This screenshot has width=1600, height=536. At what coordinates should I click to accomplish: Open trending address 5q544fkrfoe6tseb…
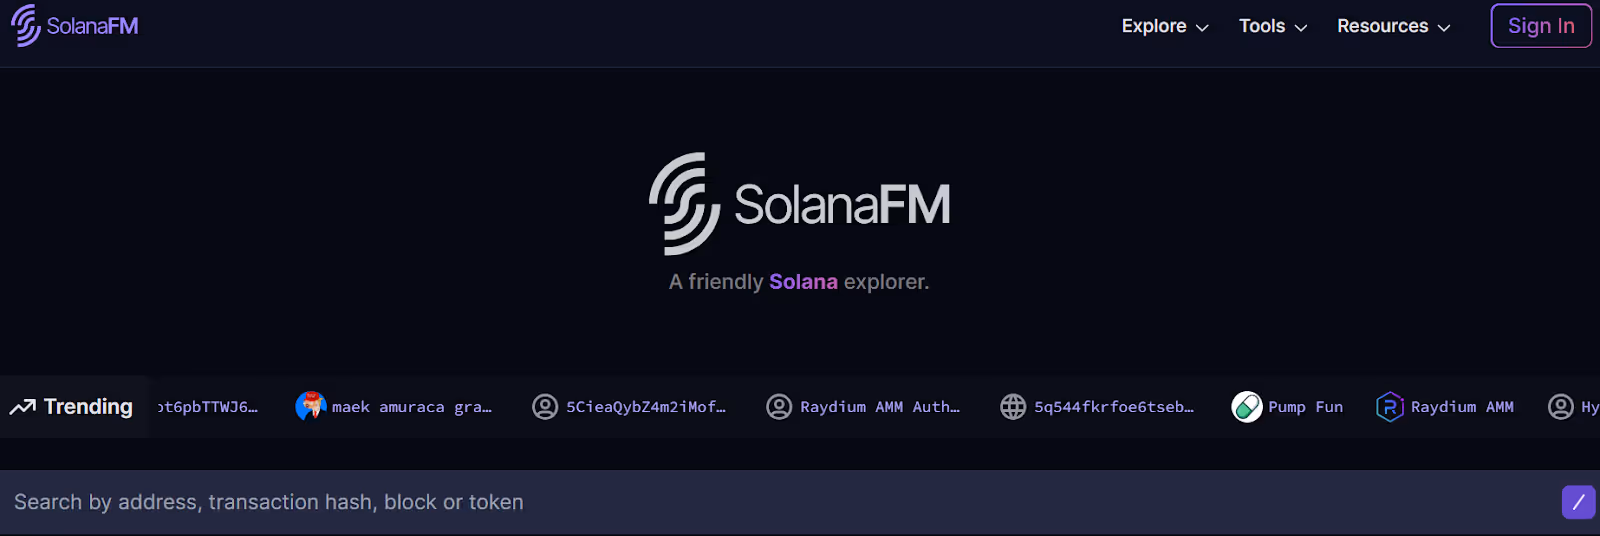click(1114, 407)
